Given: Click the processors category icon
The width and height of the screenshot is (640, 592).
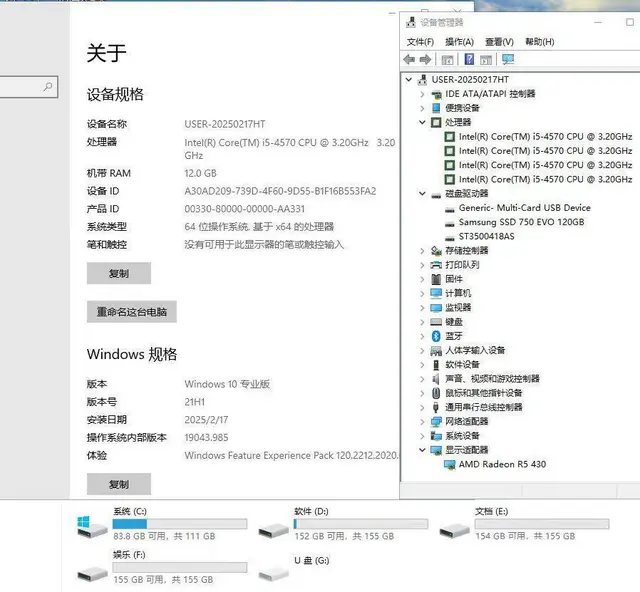Looking at the screenshot, I should [x=436, y=122].
